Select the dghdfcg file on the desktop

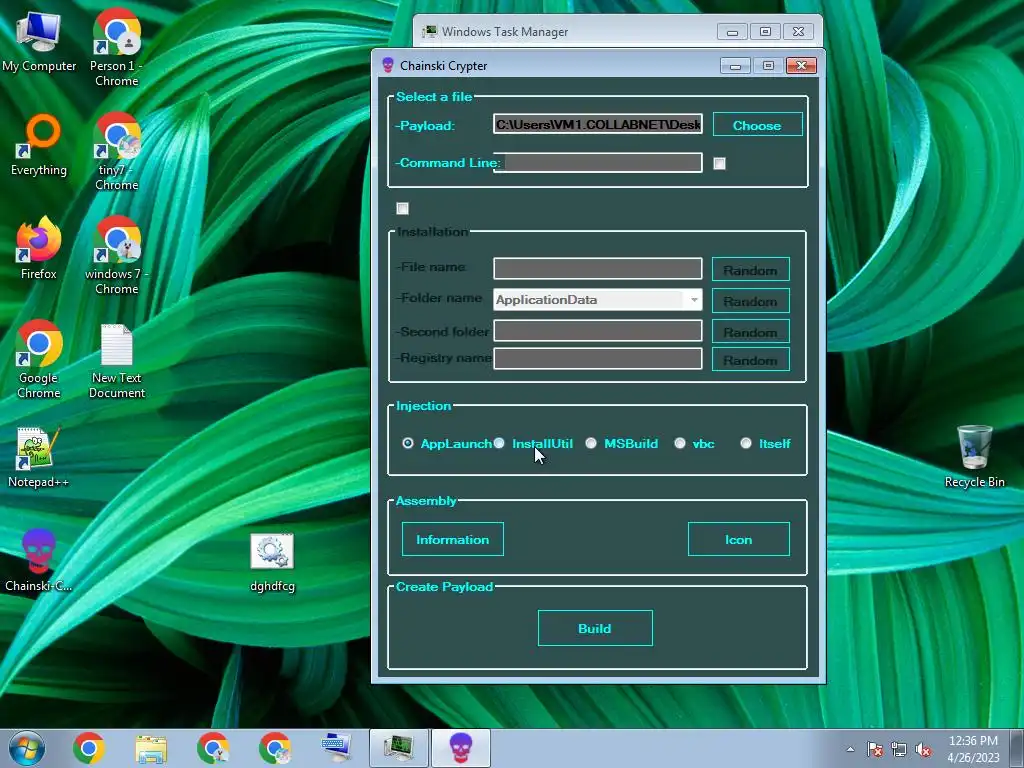coord(272,563)
